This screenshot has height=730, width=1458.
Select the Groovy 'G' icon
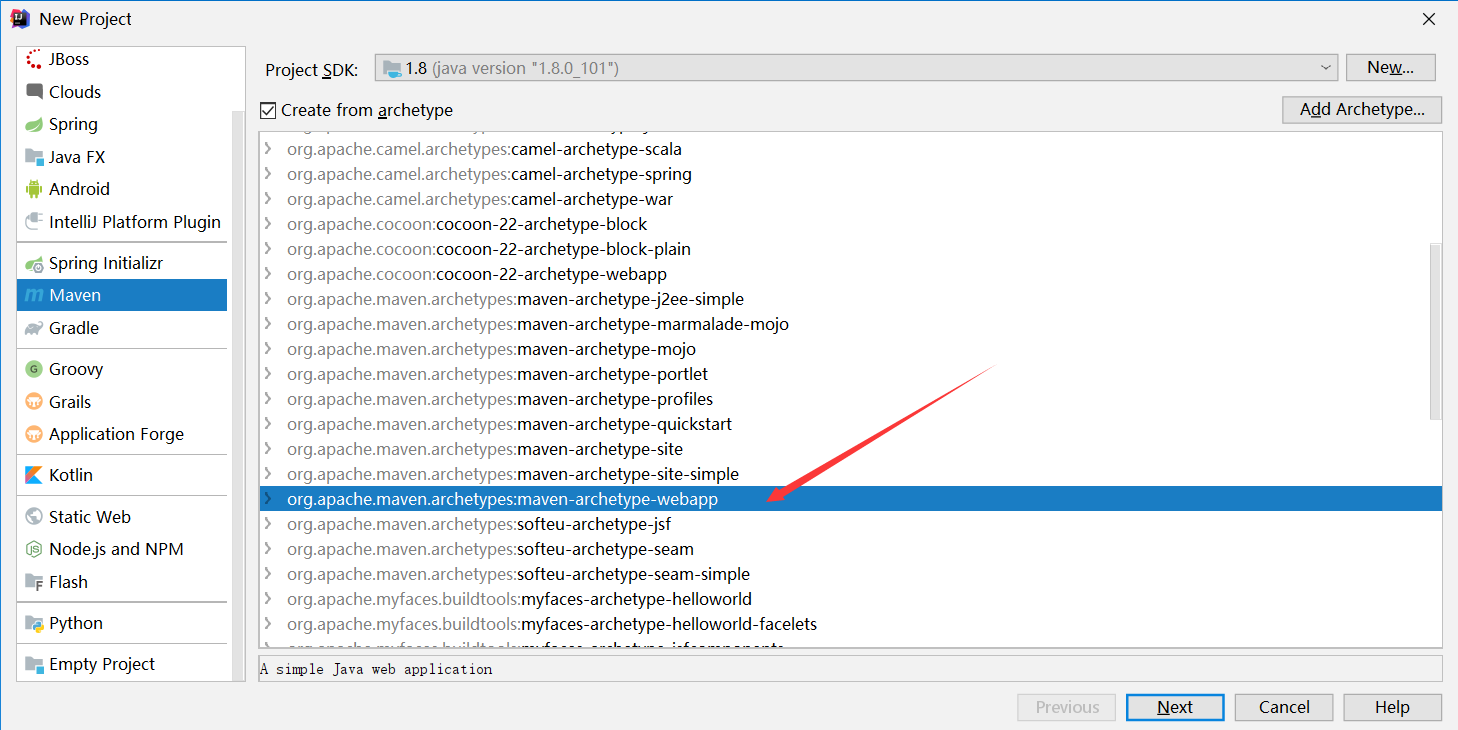click(34, 369)
